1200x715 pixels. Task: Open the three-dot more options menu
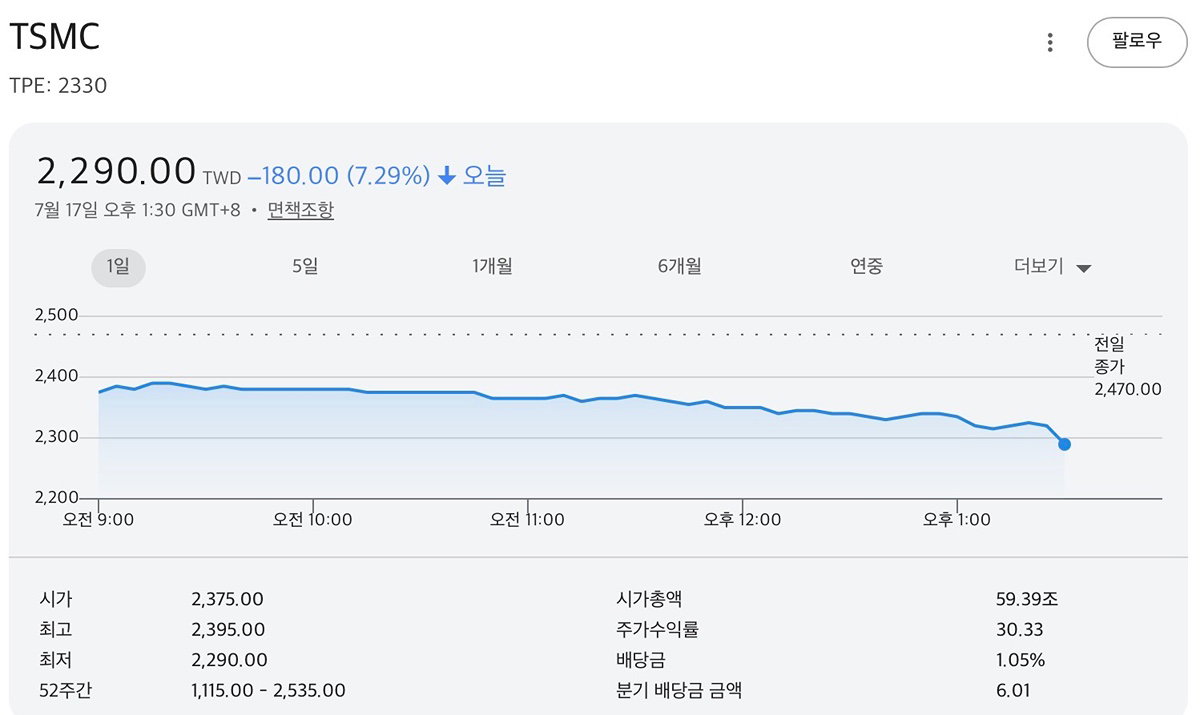(x=1049, y=42)
